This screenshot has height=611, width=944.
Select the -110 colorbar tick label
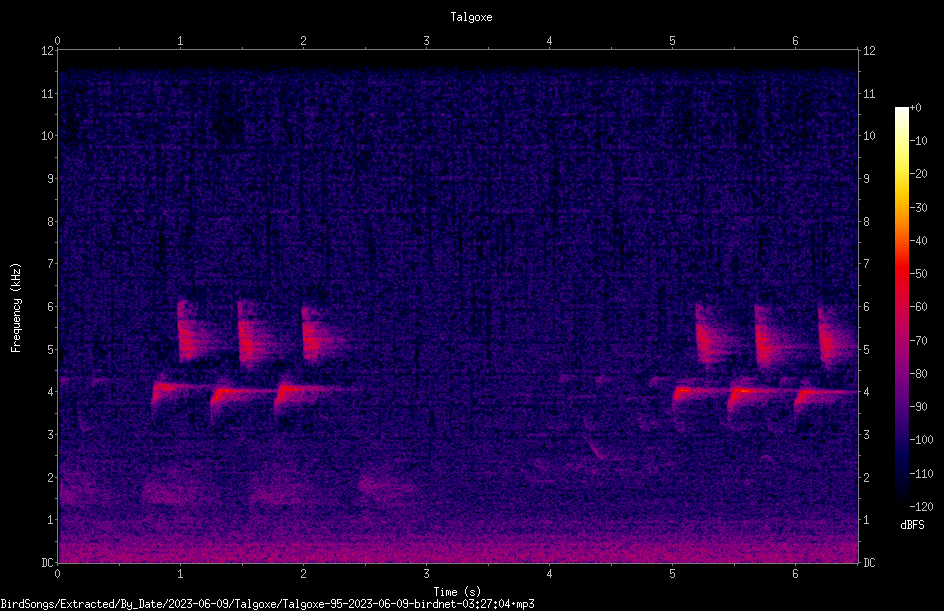click(x=922, y=474)
